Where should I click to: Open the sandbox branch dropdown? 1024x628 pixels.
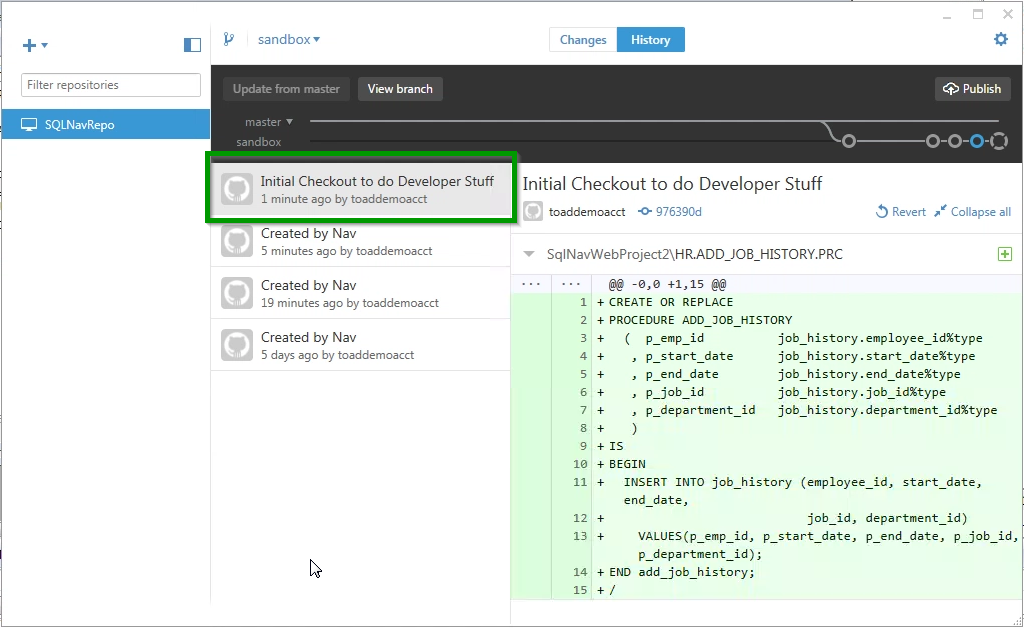click(x=289, y=39)
